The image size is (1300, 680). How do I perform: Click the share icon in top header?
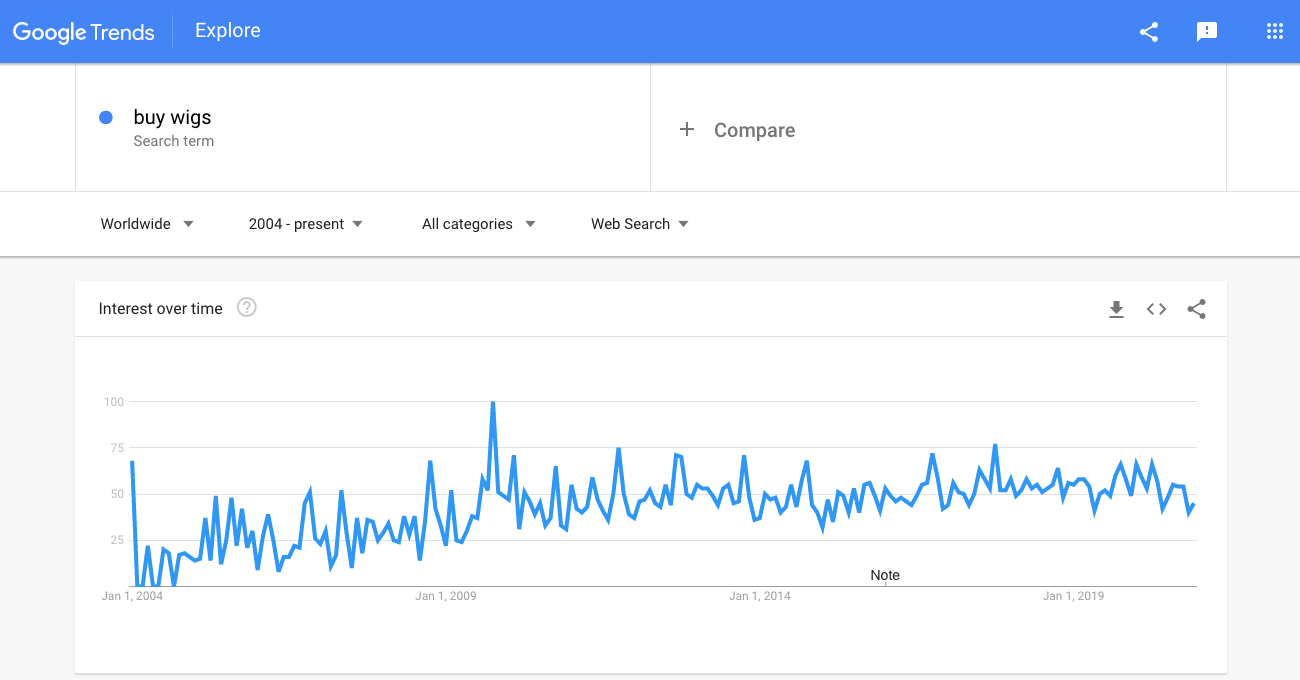pyautogui.click(x=1149, y=32)
